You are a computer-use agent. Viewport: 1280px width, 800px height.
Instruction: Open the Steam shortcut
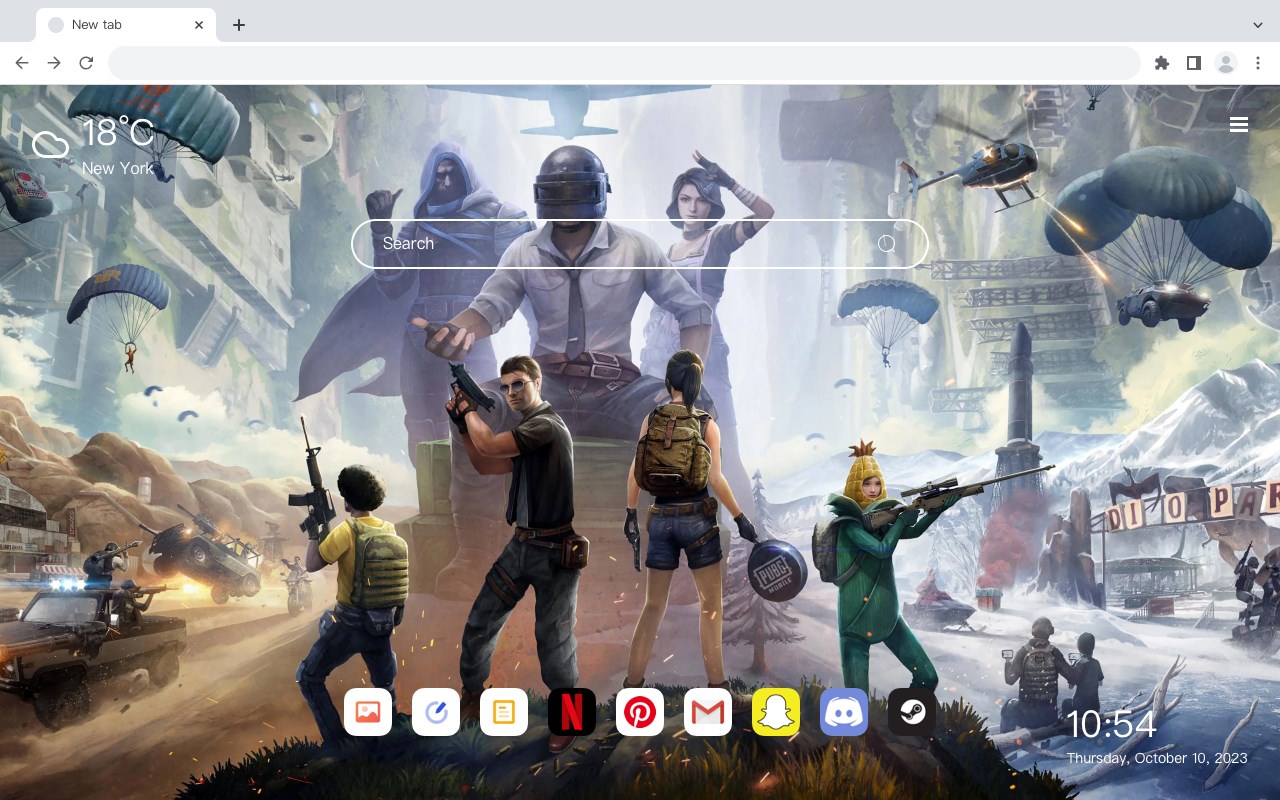point(912,712)
